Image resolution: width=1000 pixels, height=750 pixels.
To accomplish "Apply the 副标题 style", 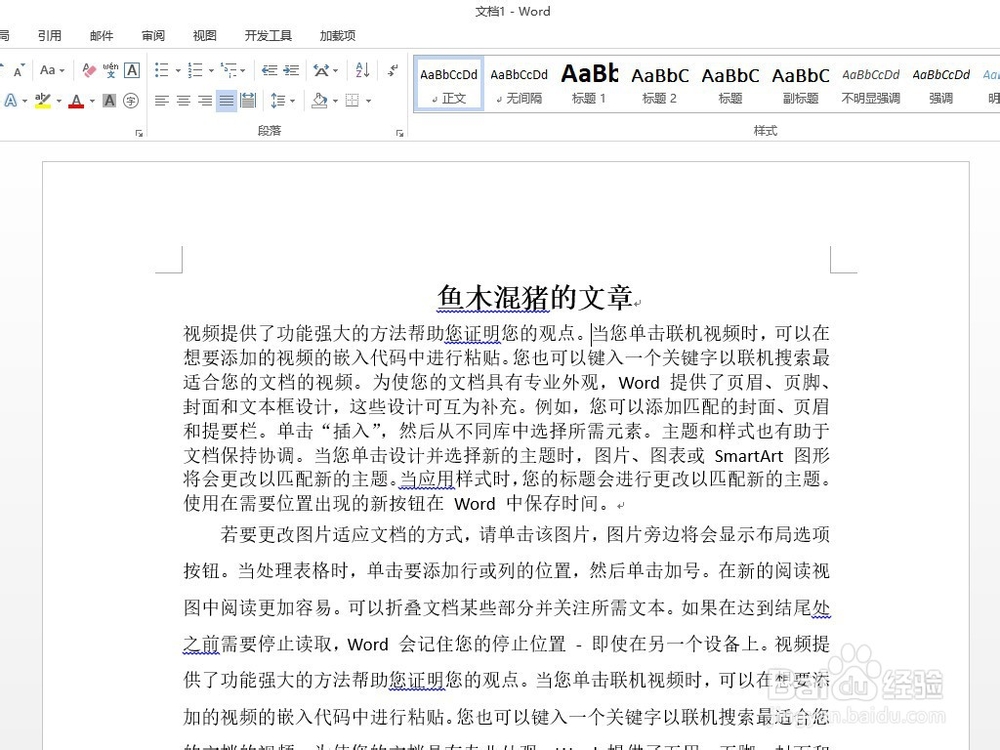I will point(800,84).
